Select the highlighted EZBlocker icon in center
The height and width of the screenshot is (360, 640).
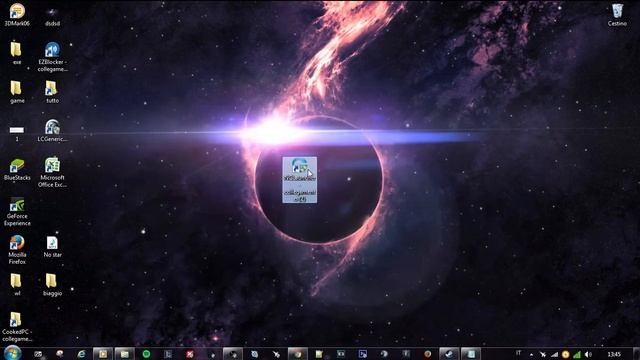pos(300,180)
